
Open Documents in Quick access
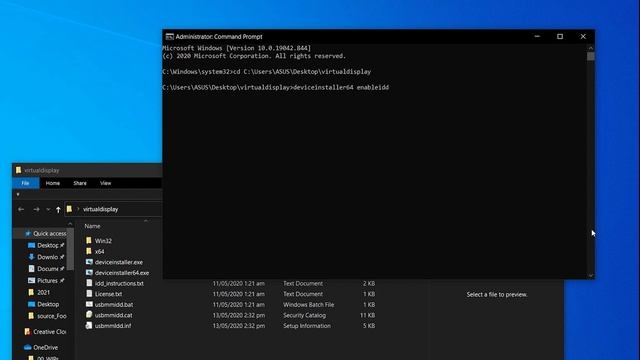[47, 269]
